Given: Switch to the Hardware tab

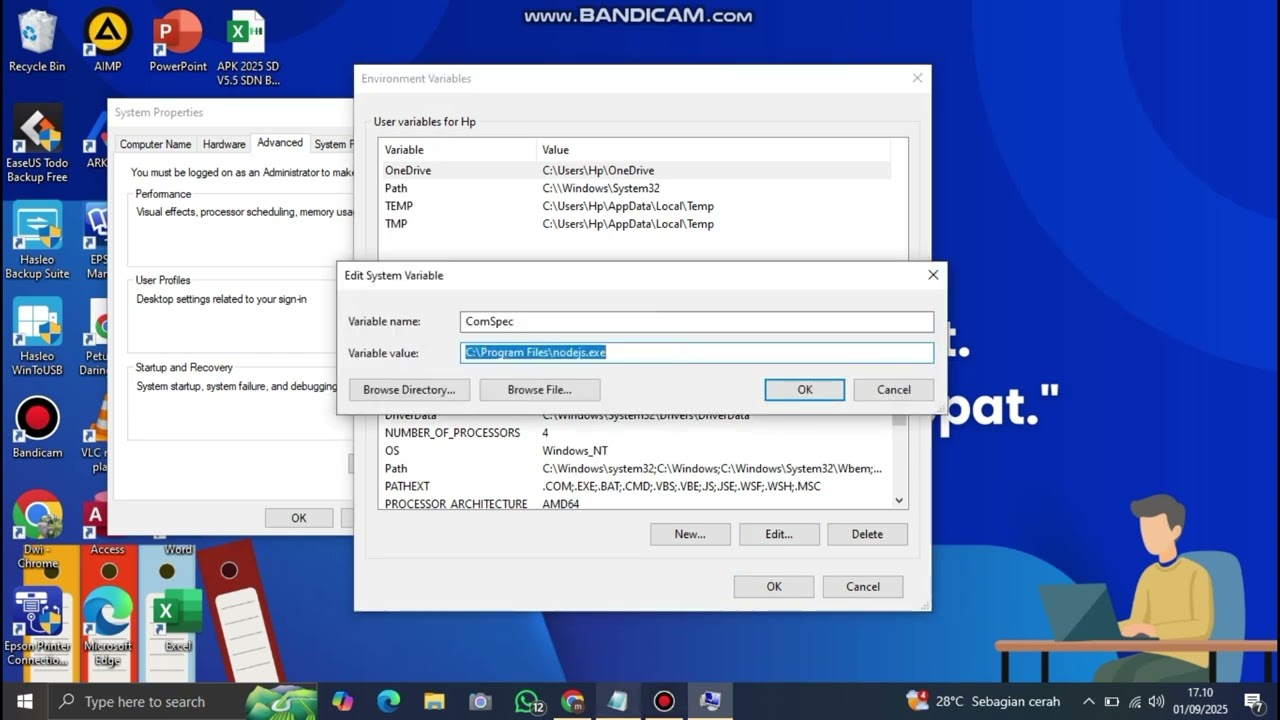Looking at the screenshot, I should coord(224,144).
